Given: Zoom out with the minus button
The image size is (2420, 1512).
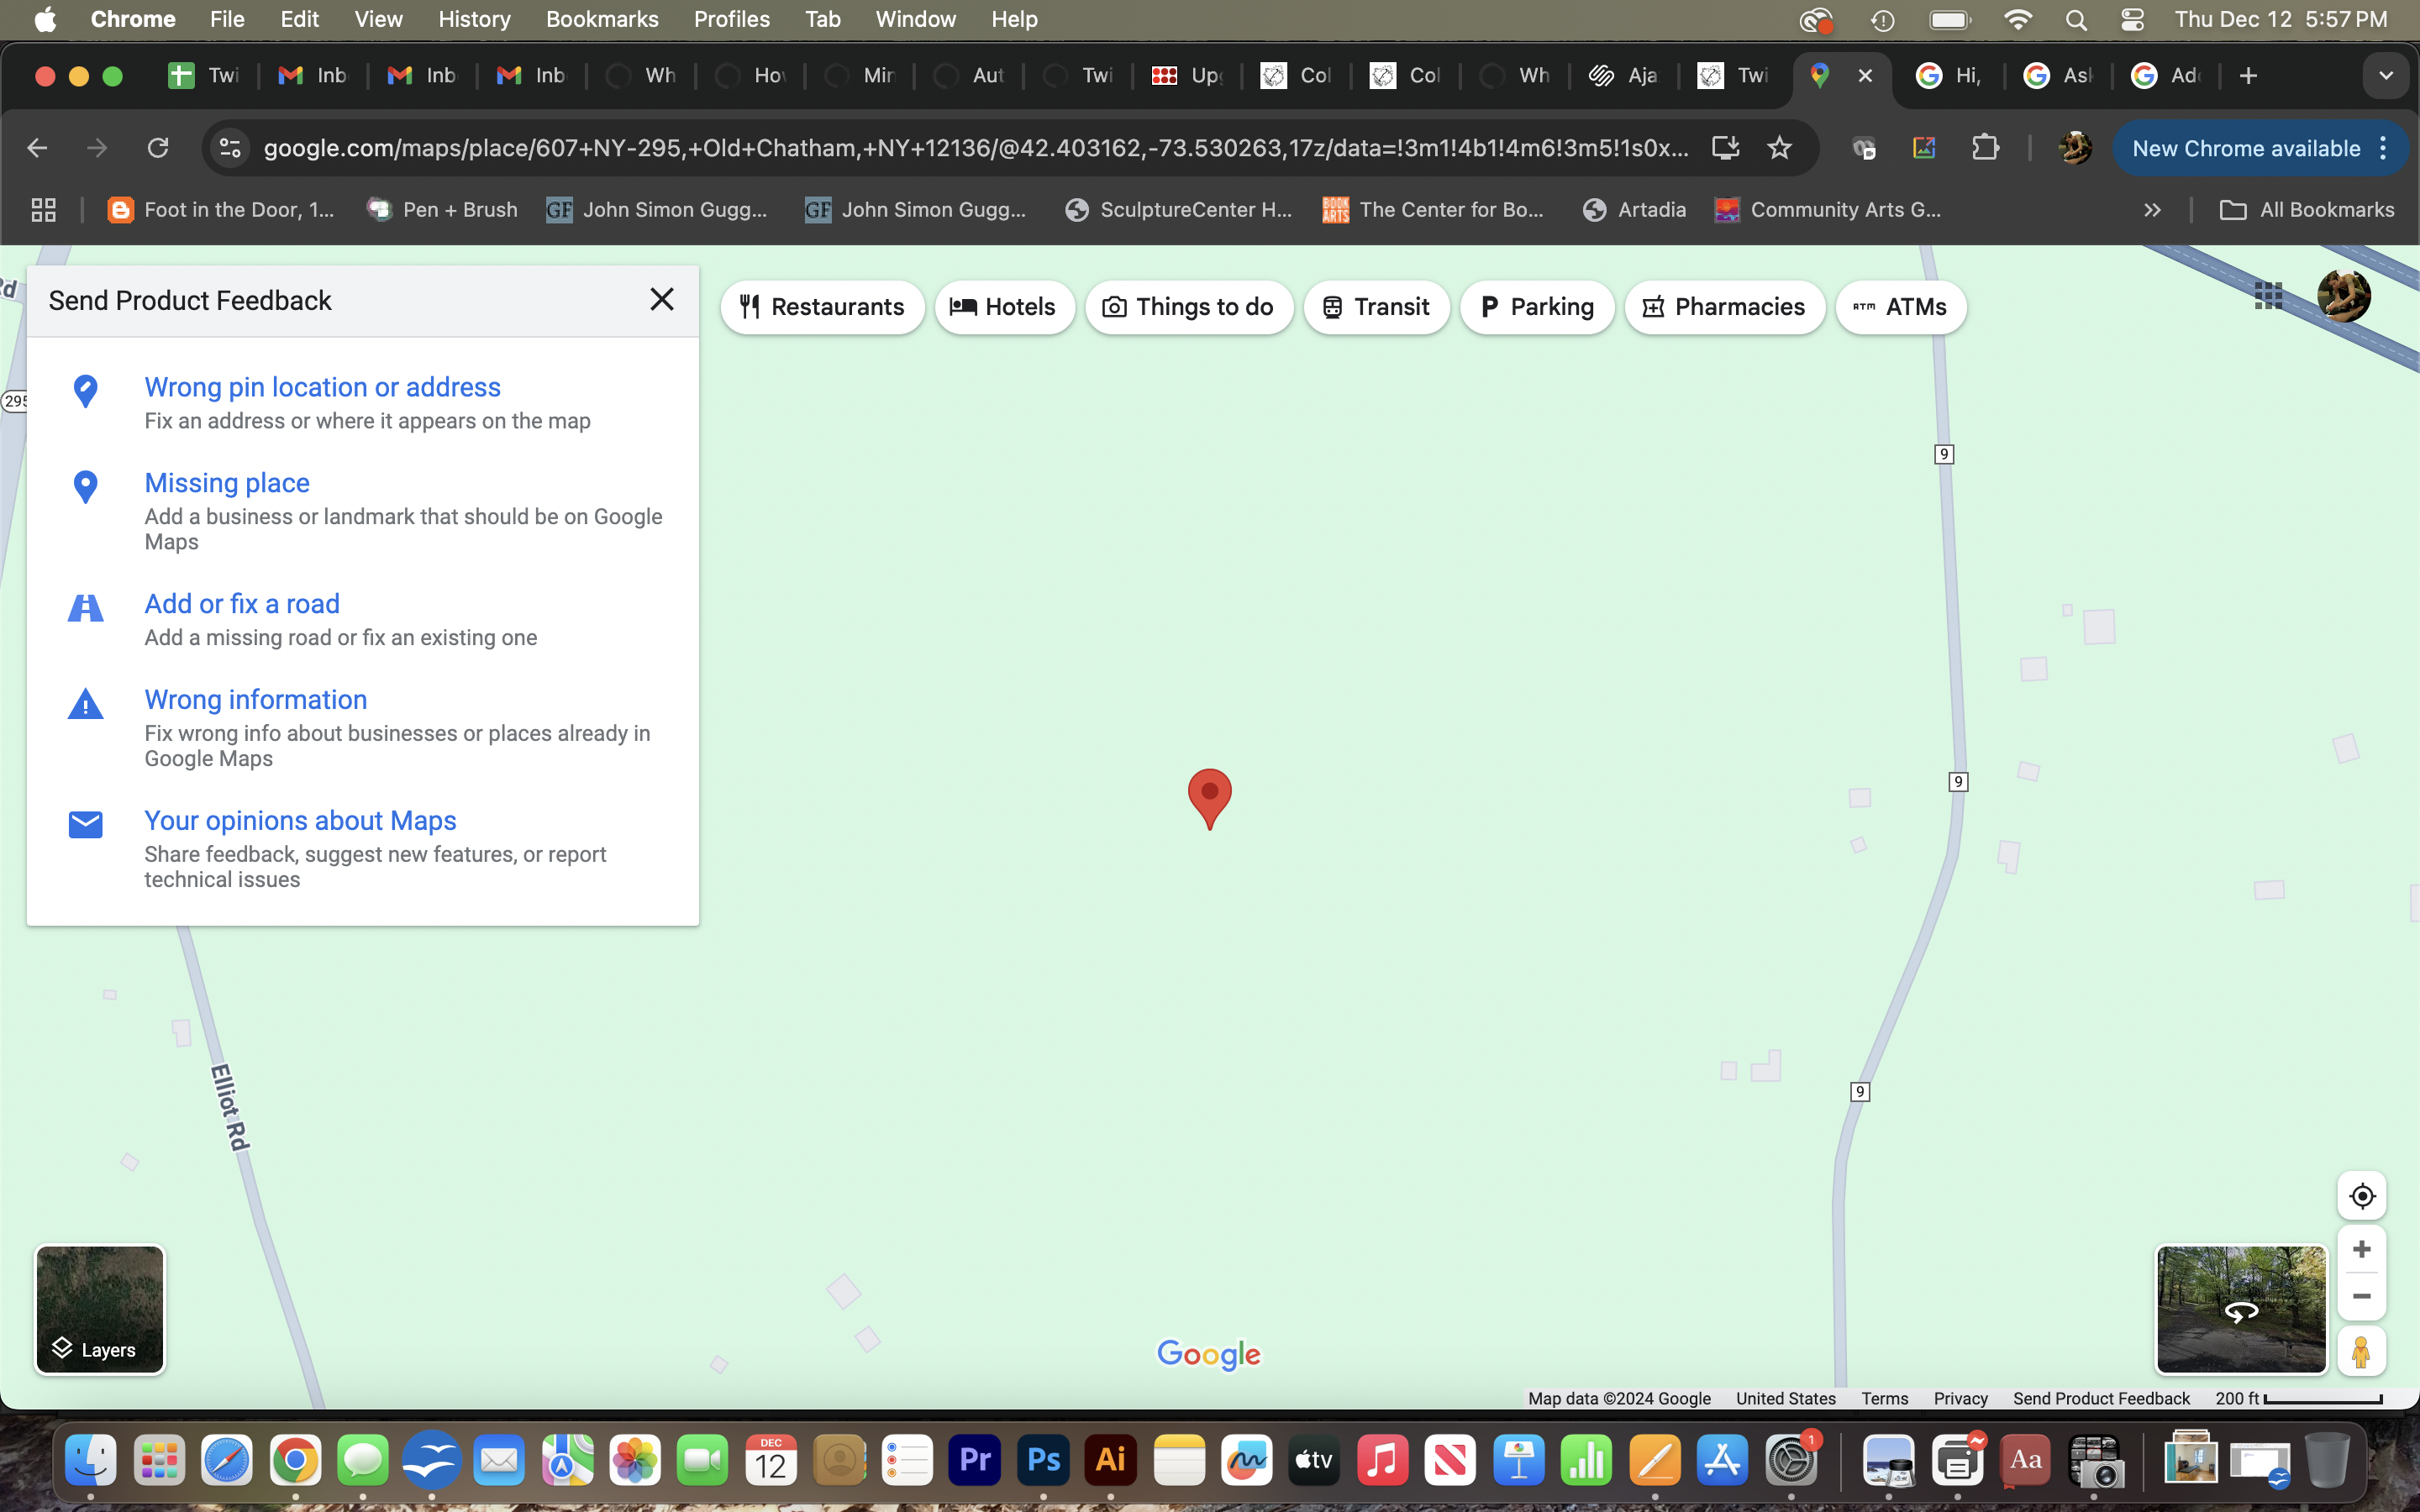Looking at the screenshot, I should click(2361, 1296).
